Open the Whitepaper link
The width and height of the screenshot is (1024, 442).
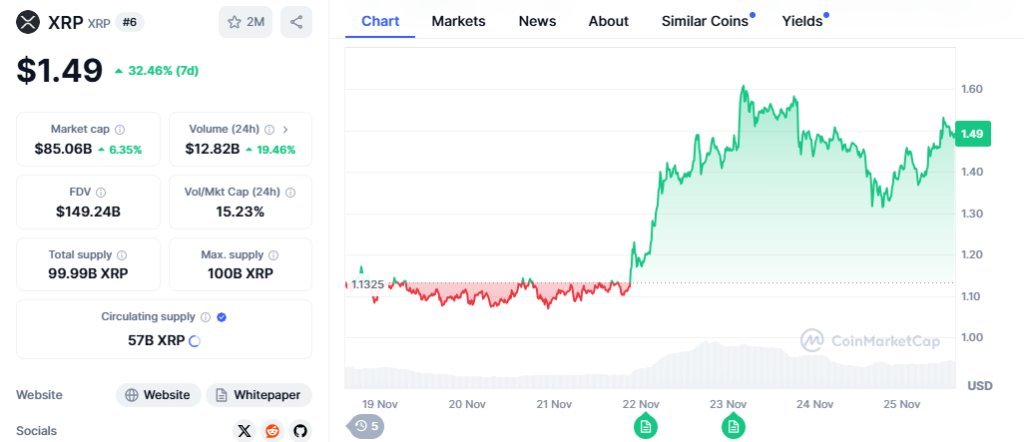[x=259, y=395]
